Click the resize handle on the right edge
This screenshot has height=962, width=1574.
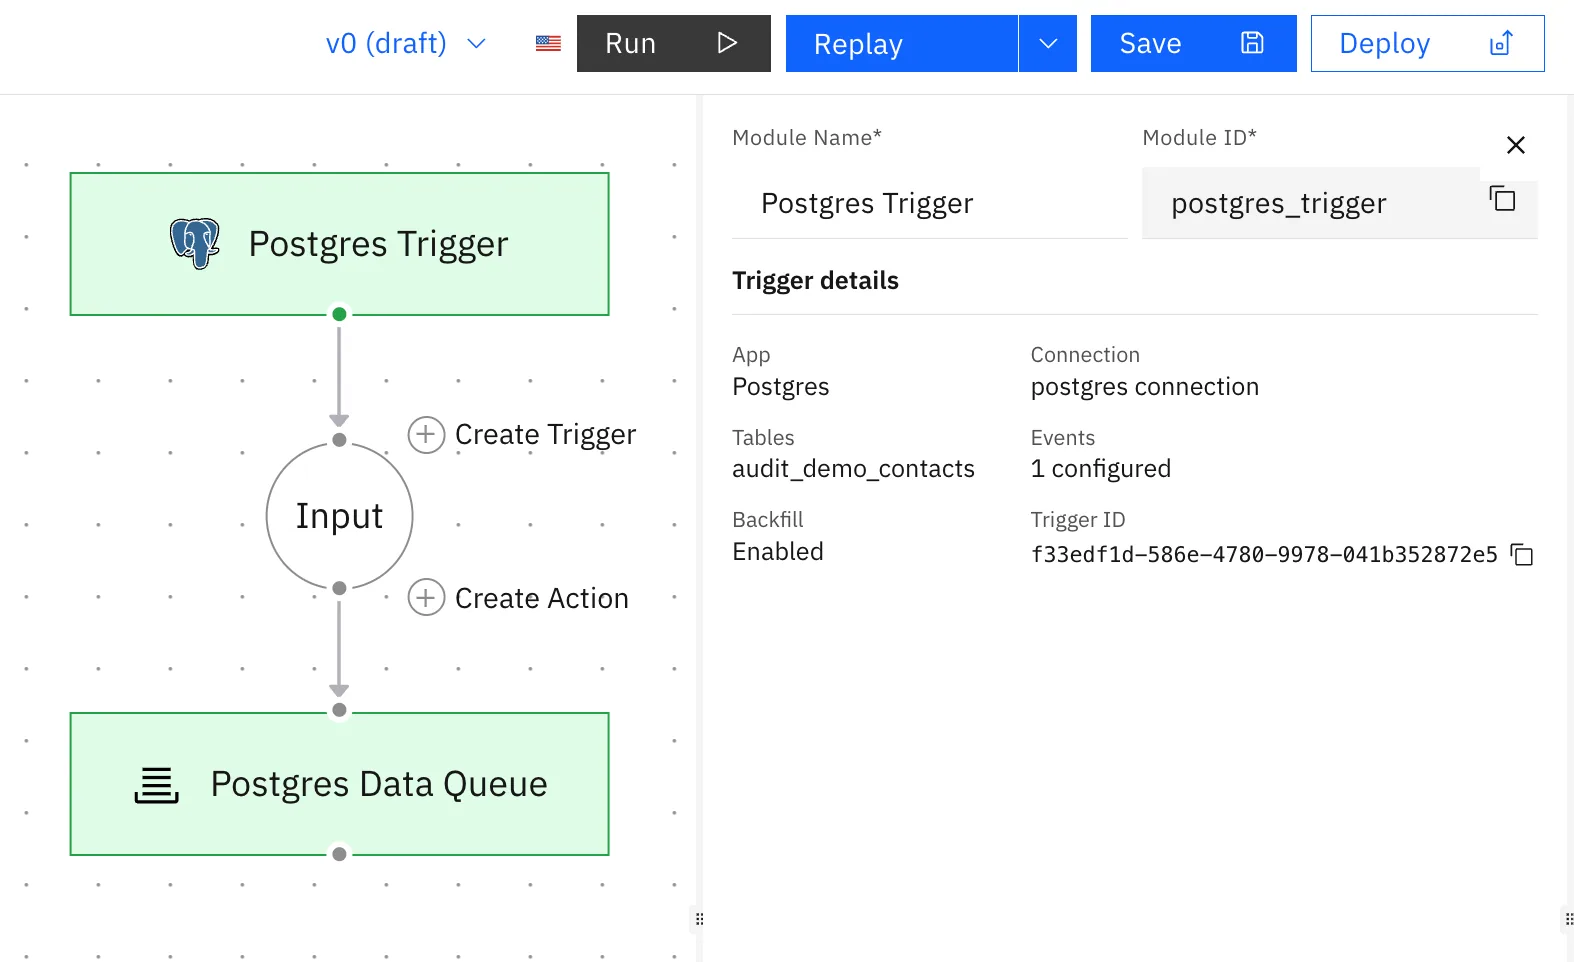coord(1567,919)
